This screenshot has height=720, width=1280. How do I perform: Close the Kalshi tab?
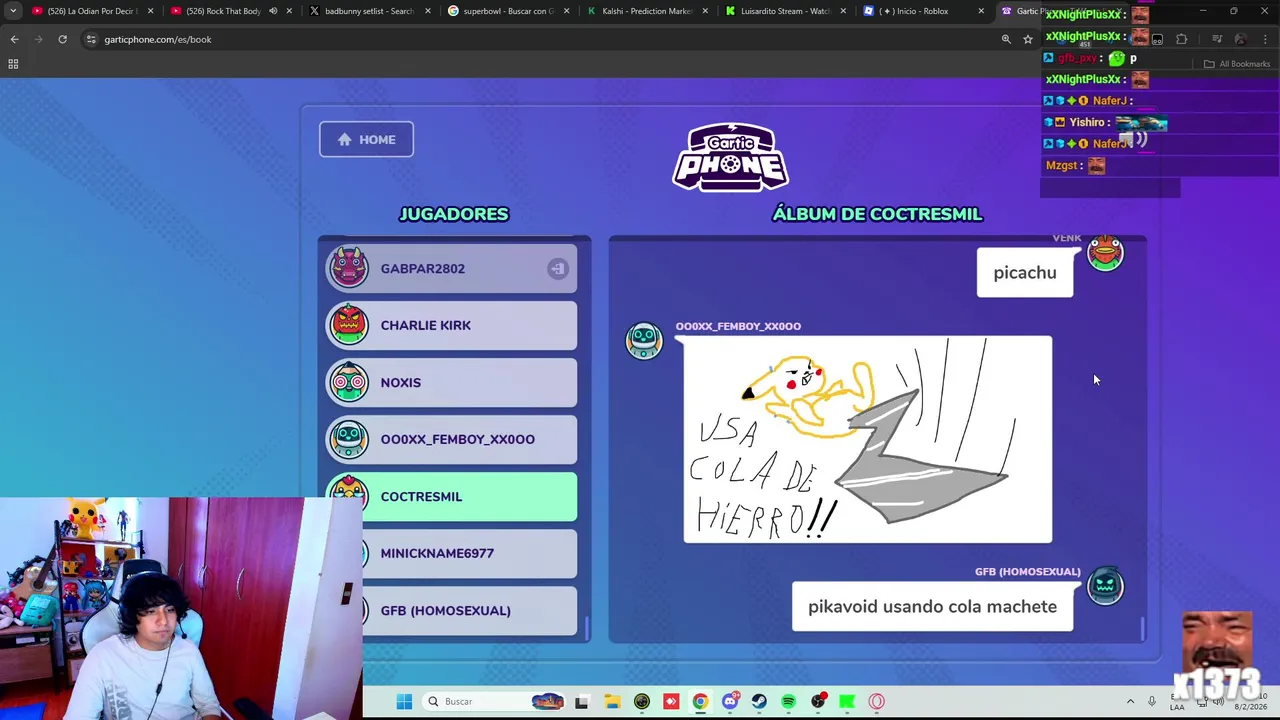pos(704,11)
